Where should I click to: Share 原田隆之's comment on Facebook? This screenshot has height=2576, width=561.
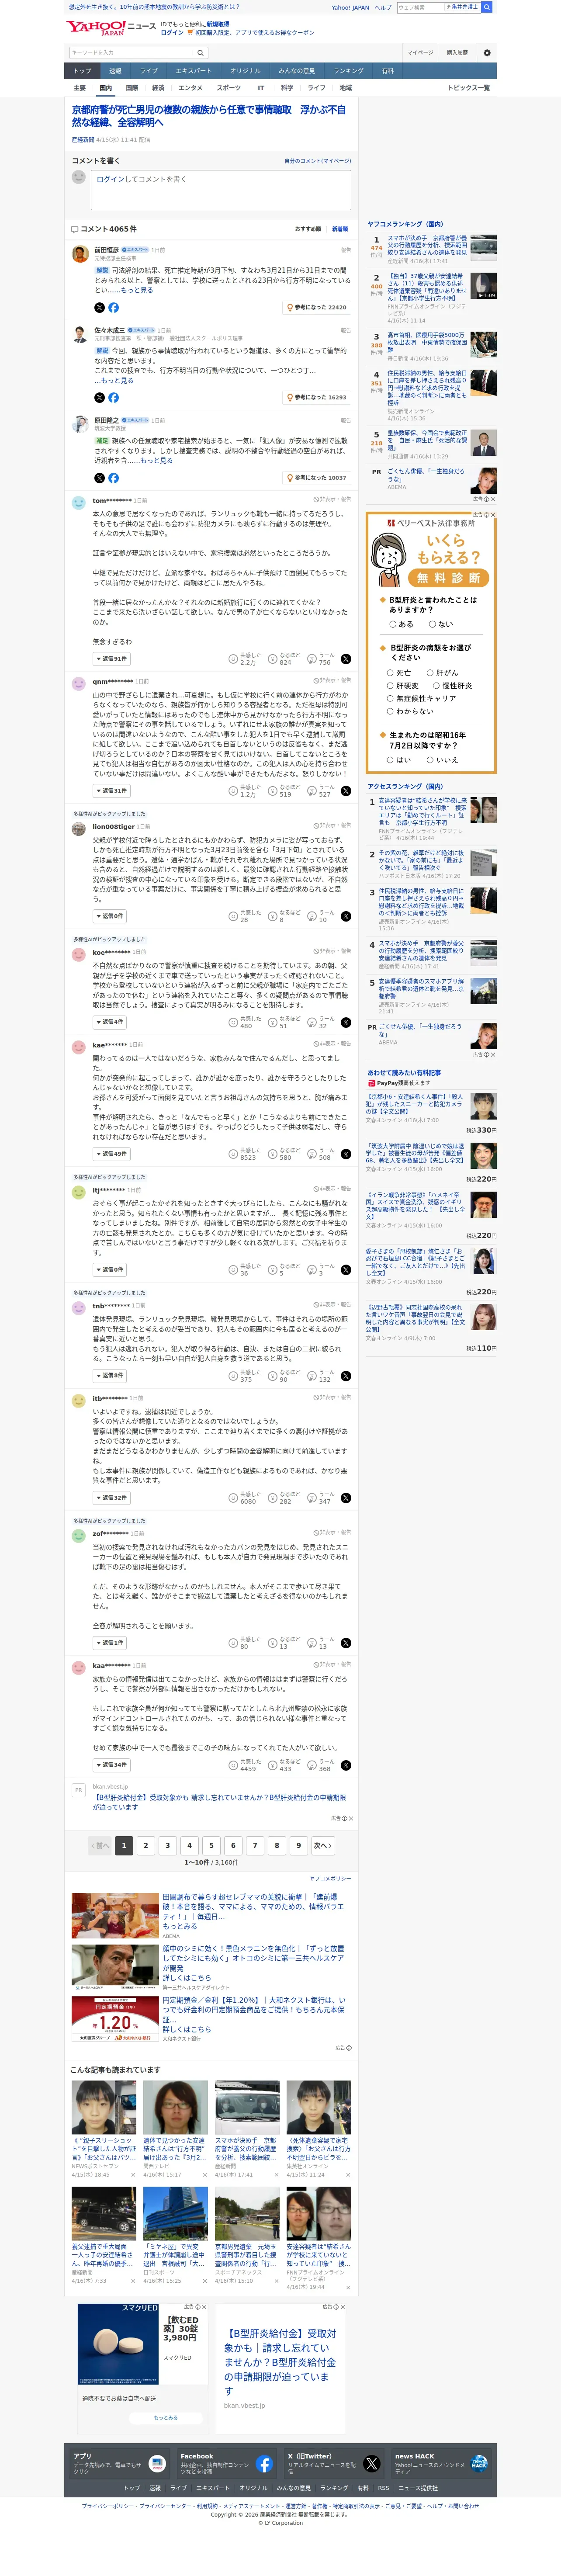click(x=113, y=477)
